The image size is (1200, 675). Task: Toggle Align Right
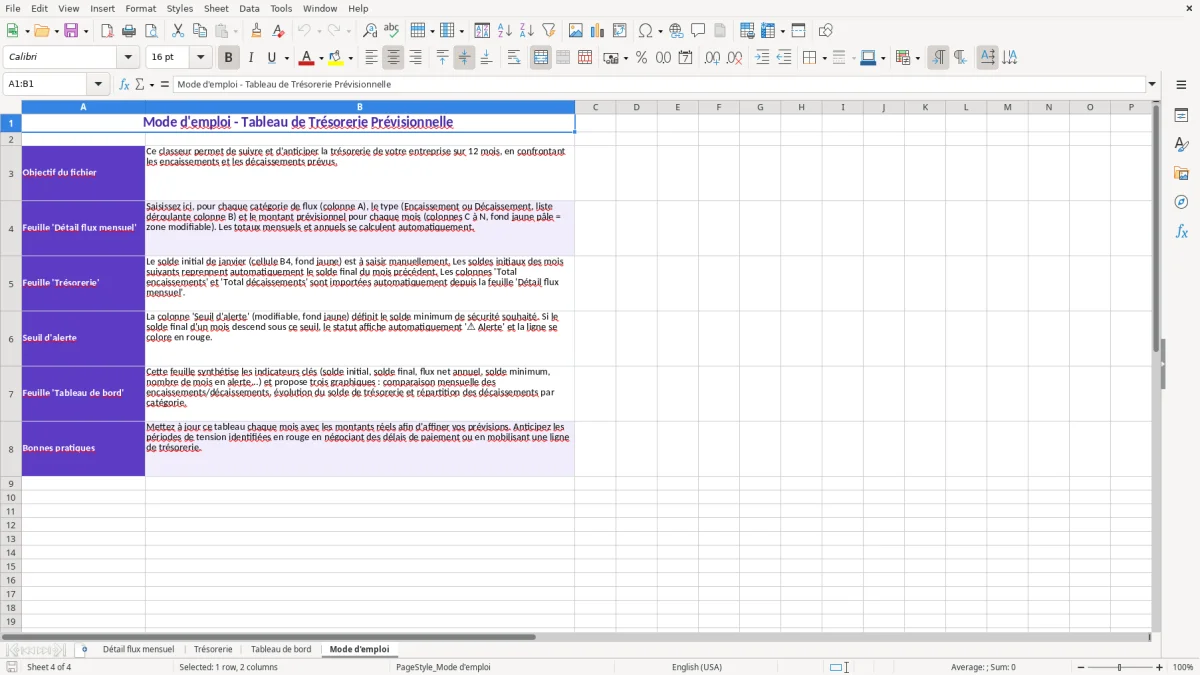pyautogui.click(x=415, y=58)
